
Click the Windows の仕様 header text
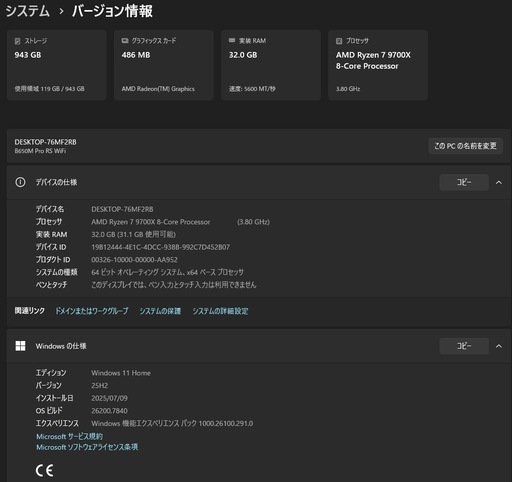61,346
